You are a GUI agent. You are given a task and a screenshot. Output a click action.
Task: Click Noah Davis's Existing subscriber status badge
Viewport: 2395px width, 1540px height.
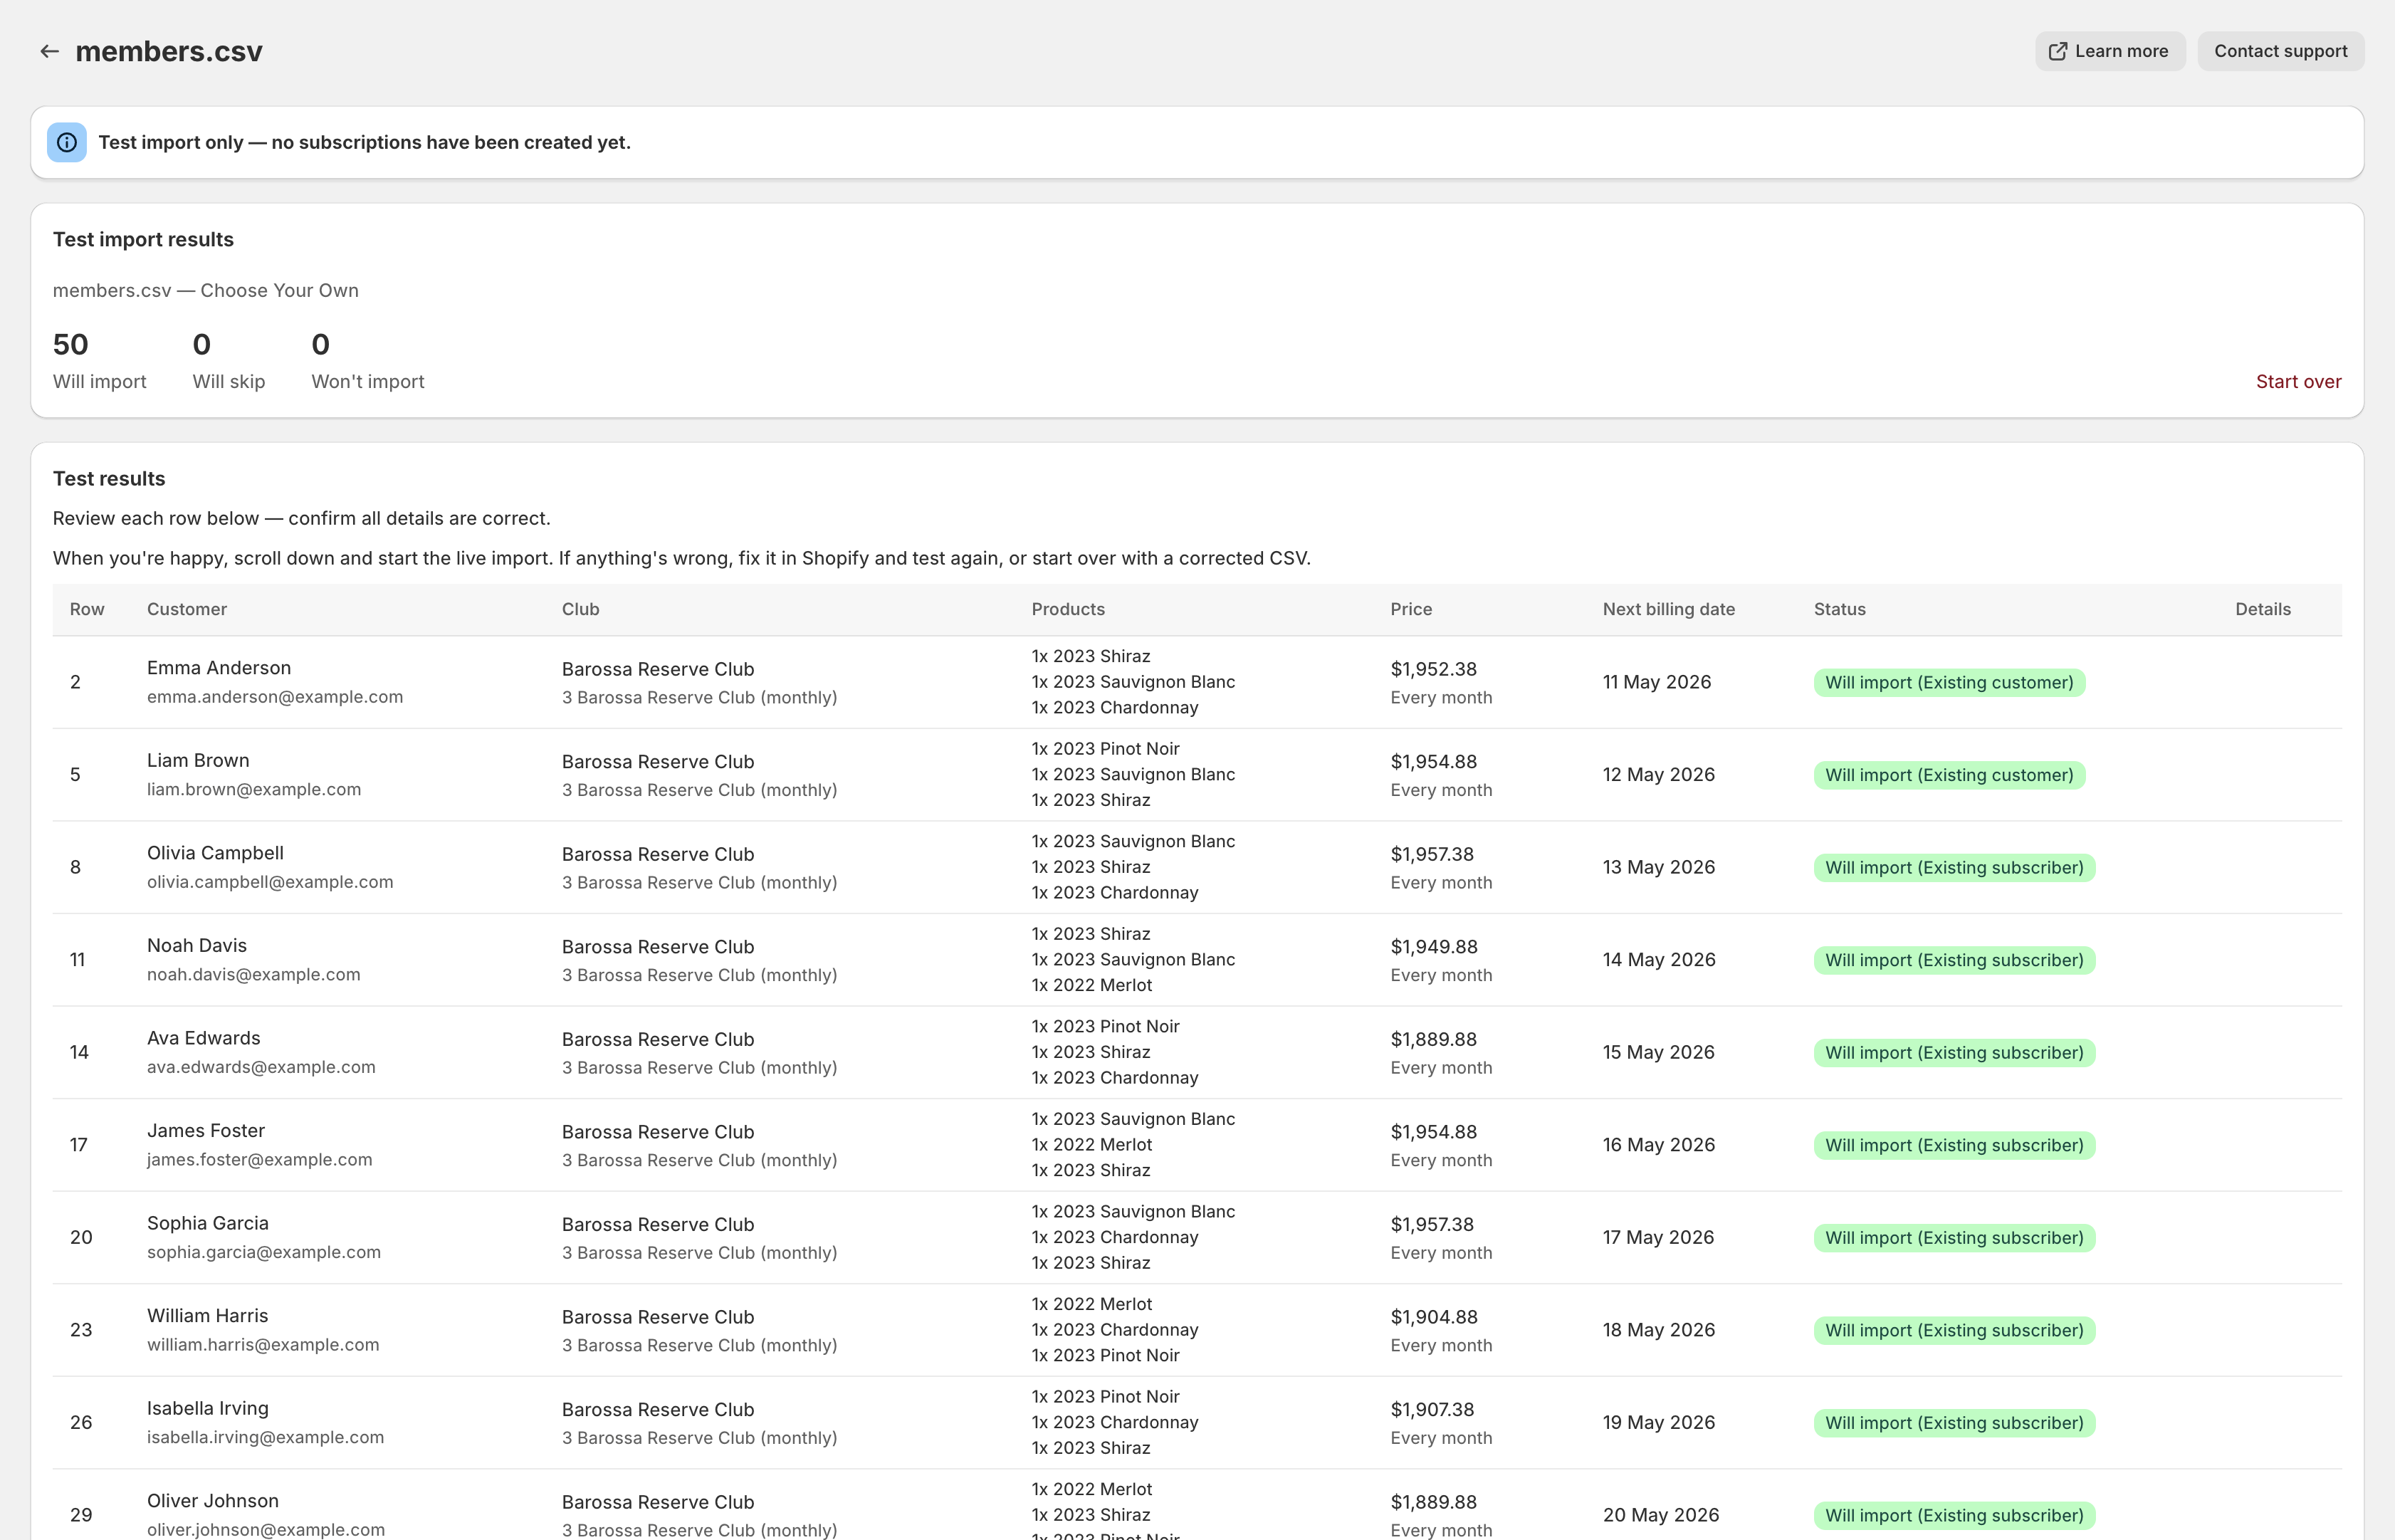click(1954, 960)
